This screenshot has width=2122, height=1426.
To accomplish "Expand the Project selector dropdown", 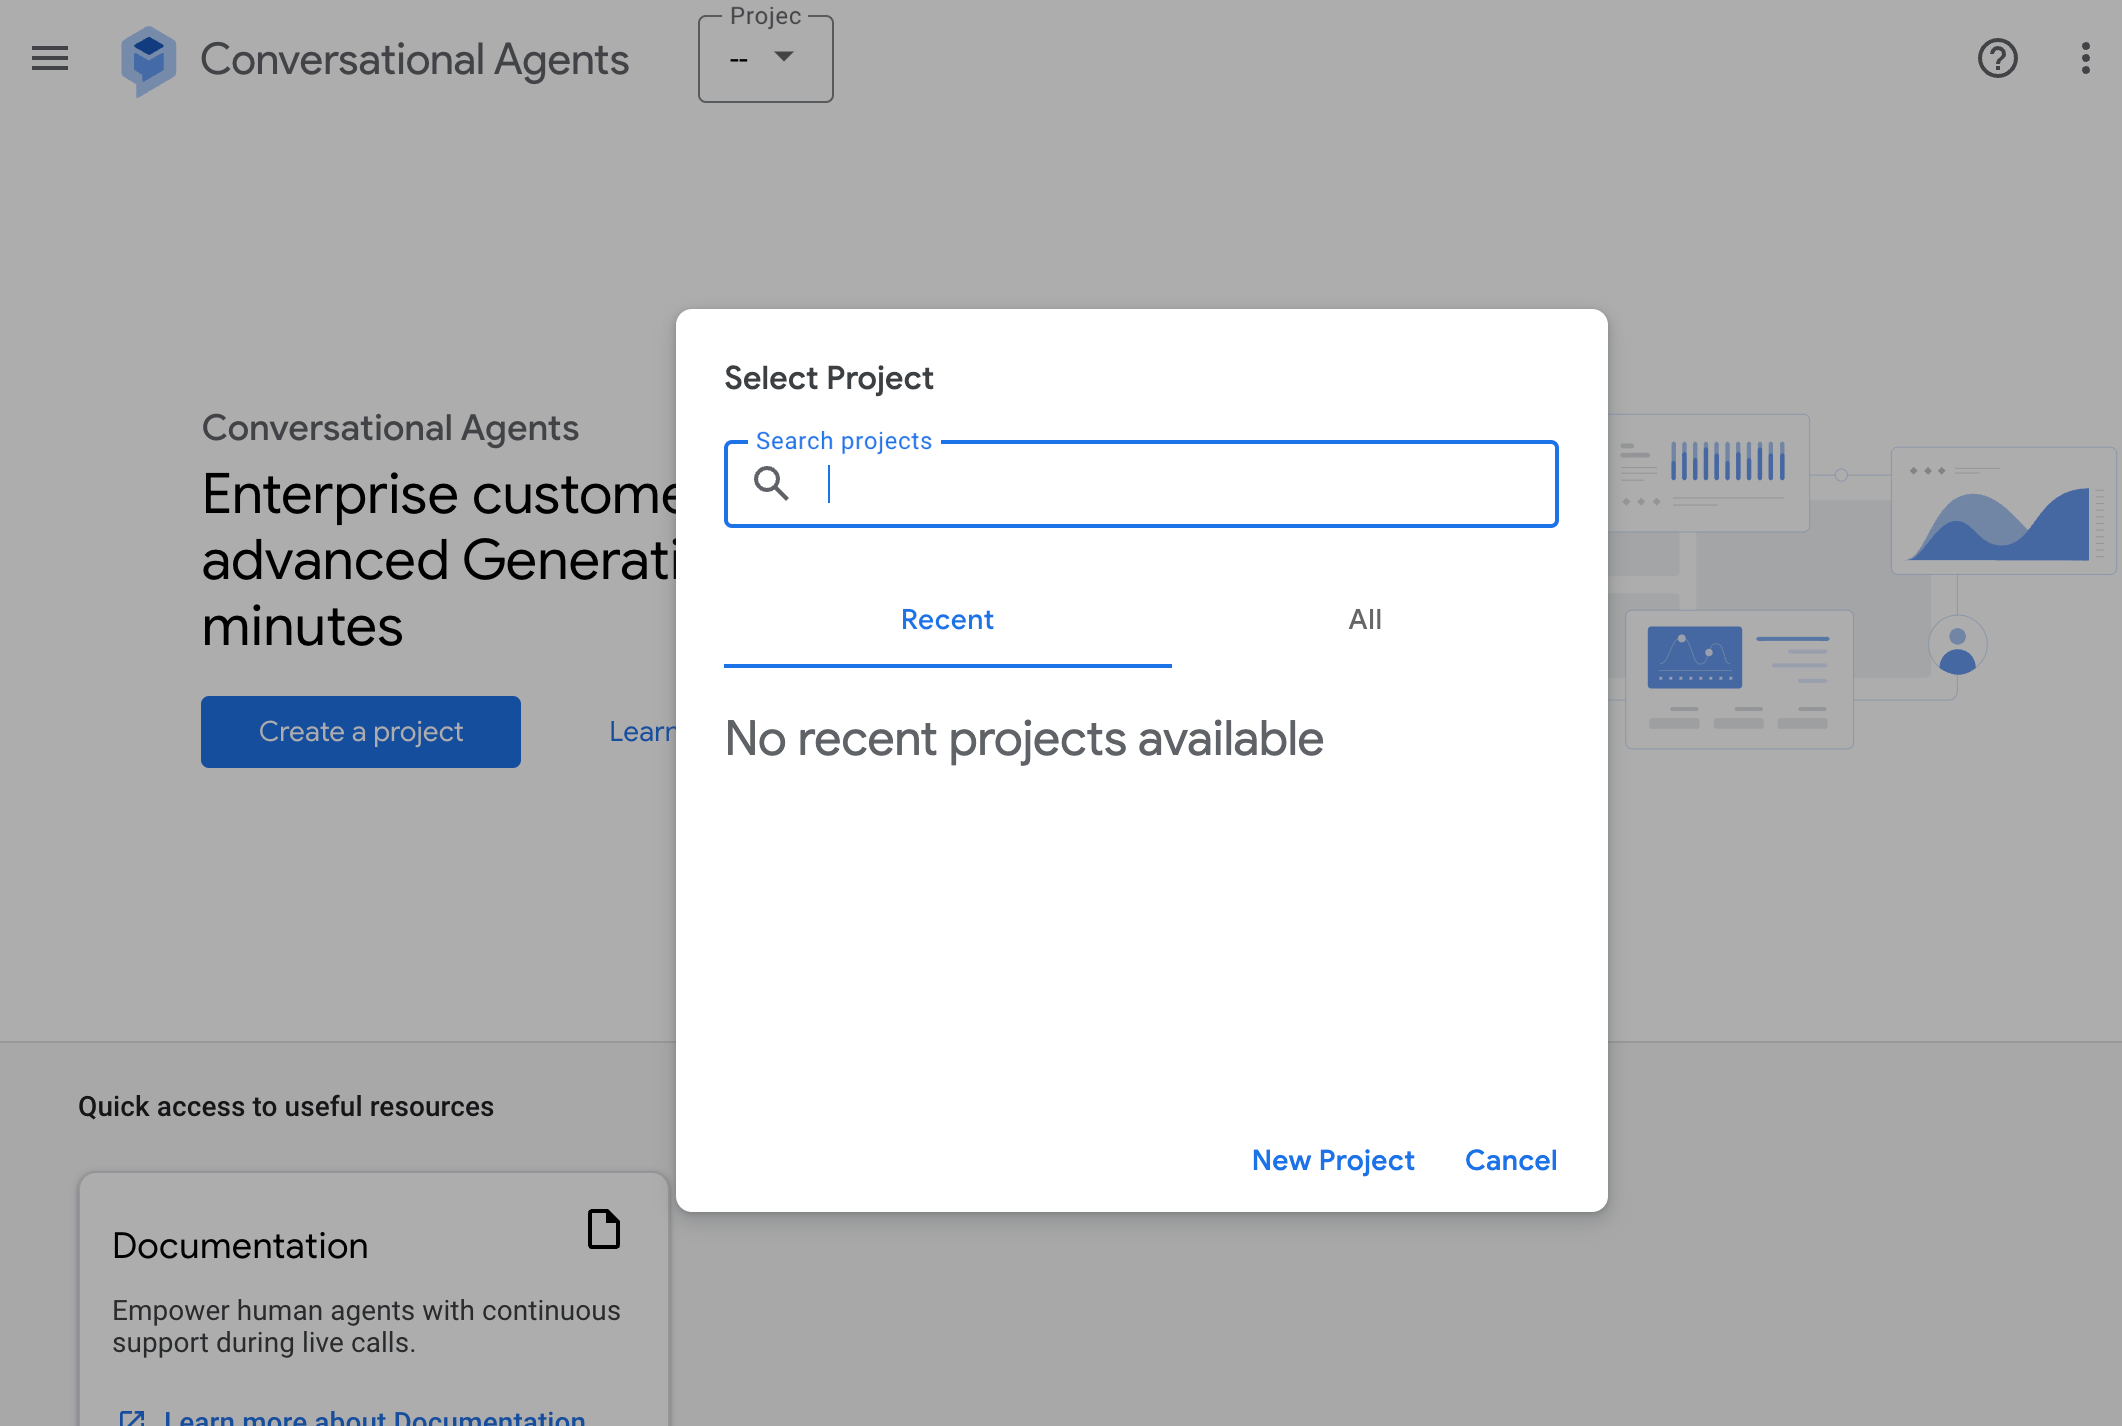I will click(765, 59).
